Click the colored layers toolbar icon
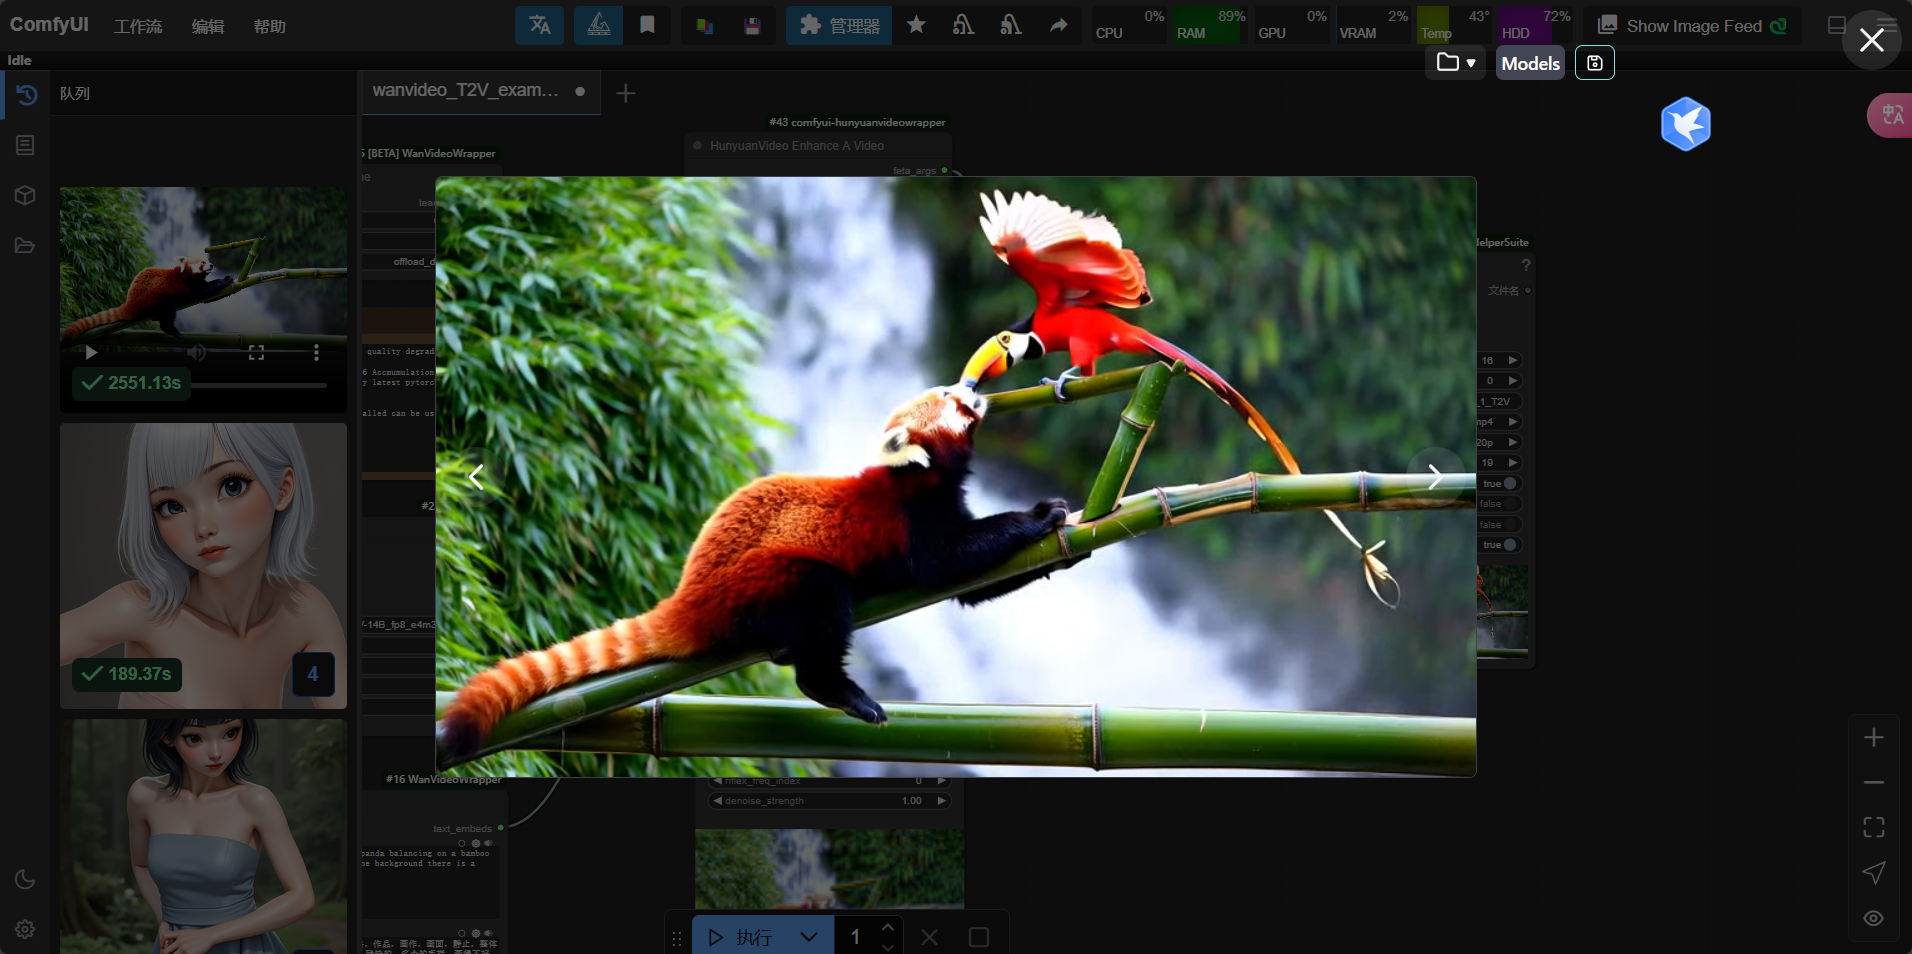Viewport: 1912px width, 954px height. (705, 26)
